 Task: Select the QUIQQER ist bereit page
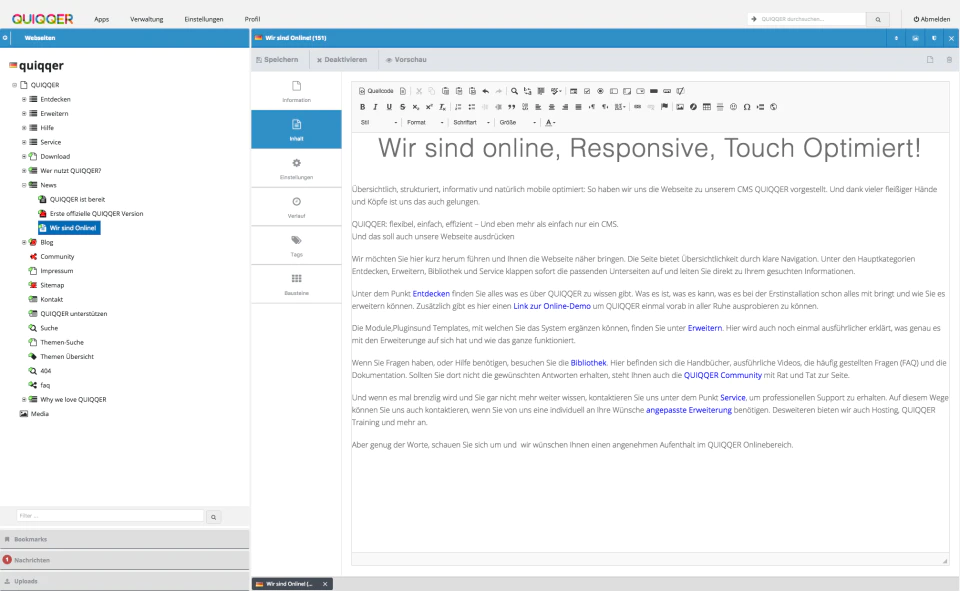(x=77, y=199)
